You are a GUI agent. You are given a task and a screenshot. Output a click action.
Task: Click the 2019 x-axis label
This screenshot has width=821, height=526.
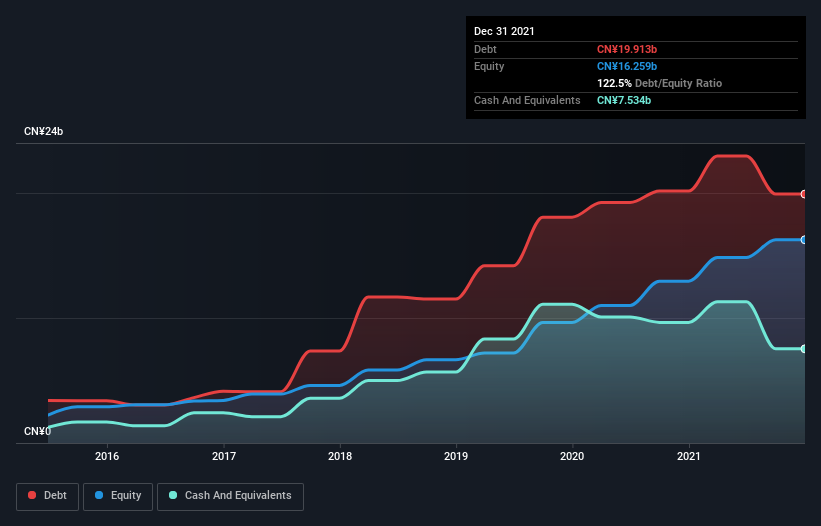[x=456, y=456]
